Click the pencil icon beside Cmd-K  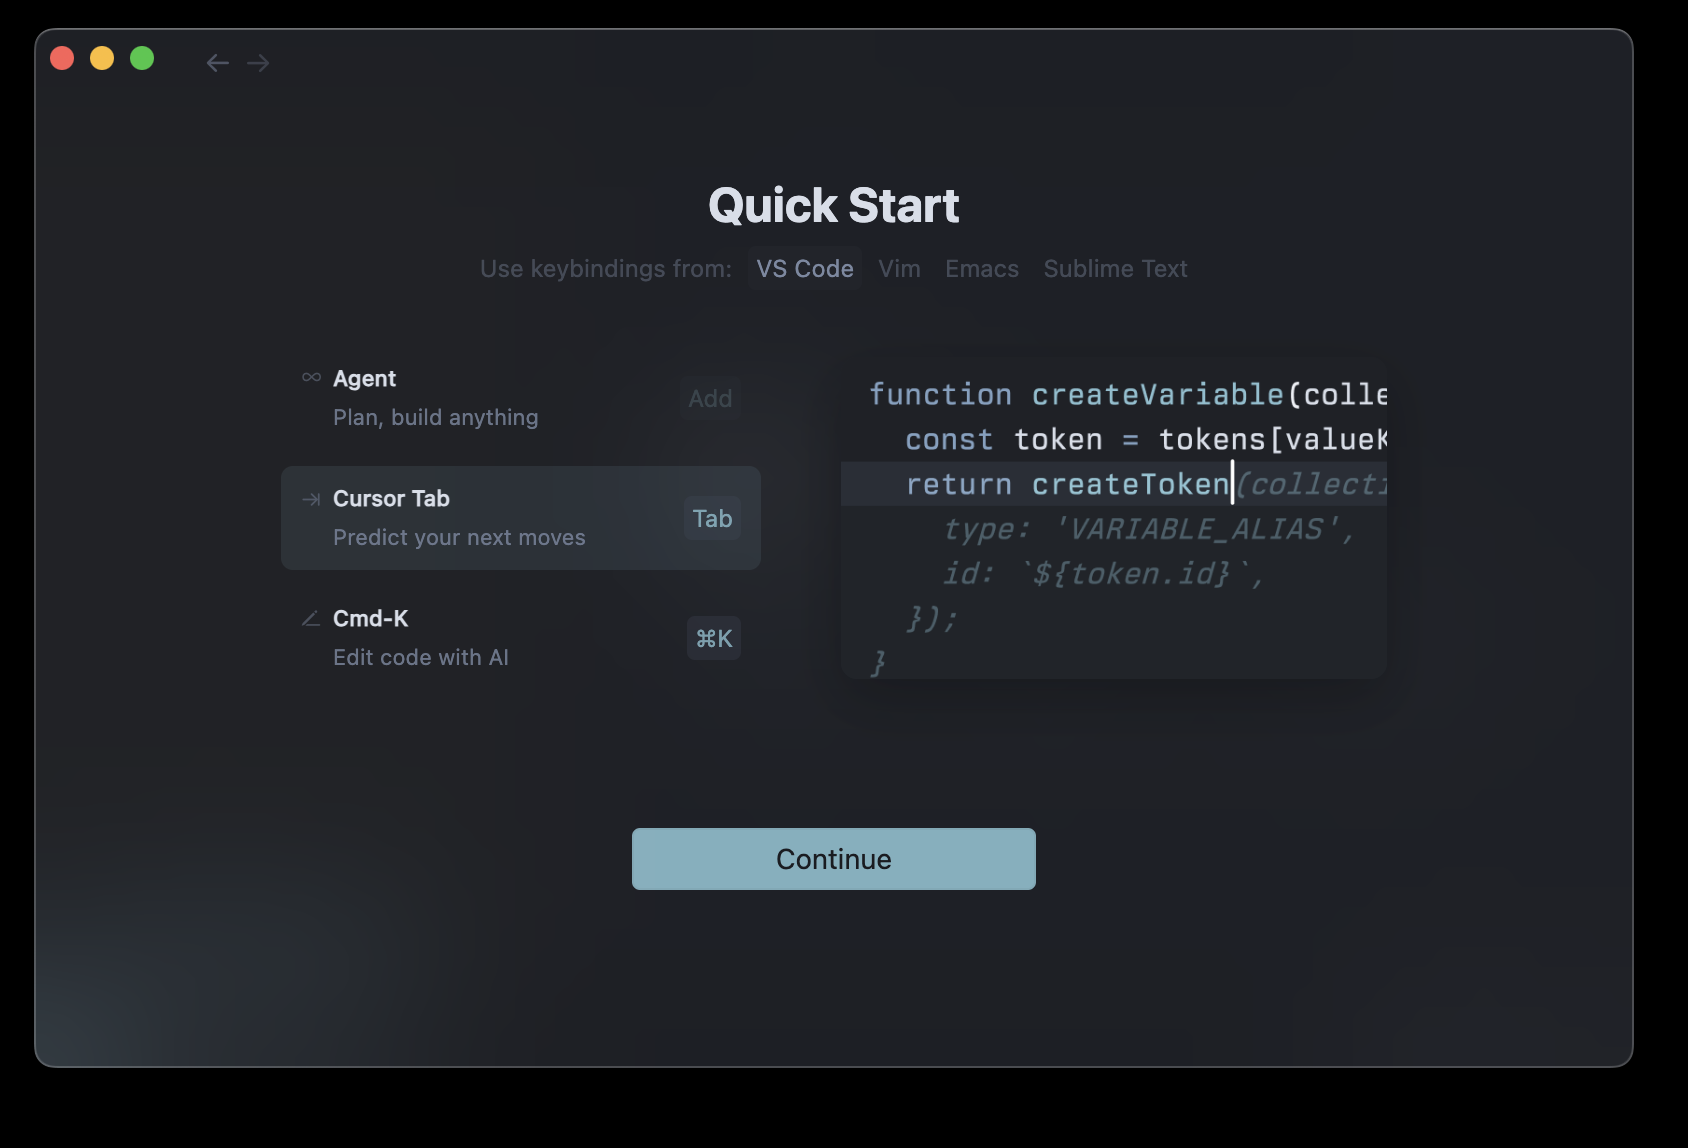[x=311, y=619]
